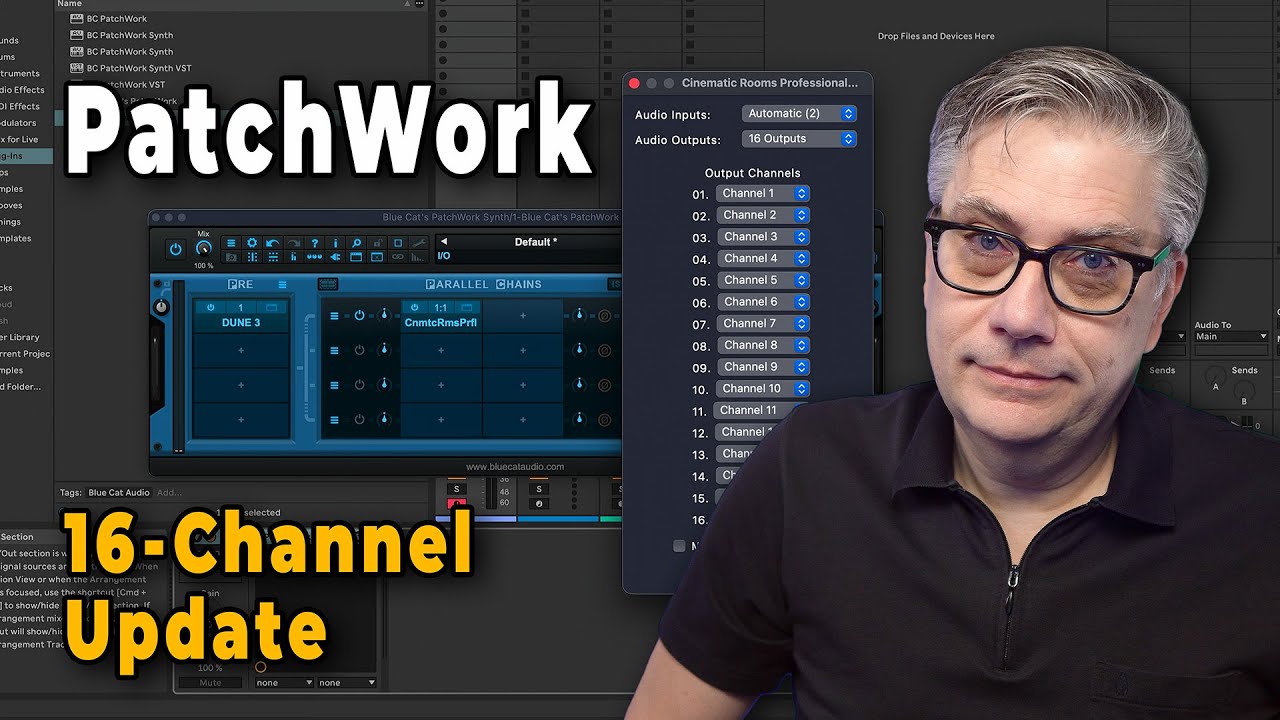Click the show windows icon in toolbar
1280x720 pixels.
coord(356,257)
